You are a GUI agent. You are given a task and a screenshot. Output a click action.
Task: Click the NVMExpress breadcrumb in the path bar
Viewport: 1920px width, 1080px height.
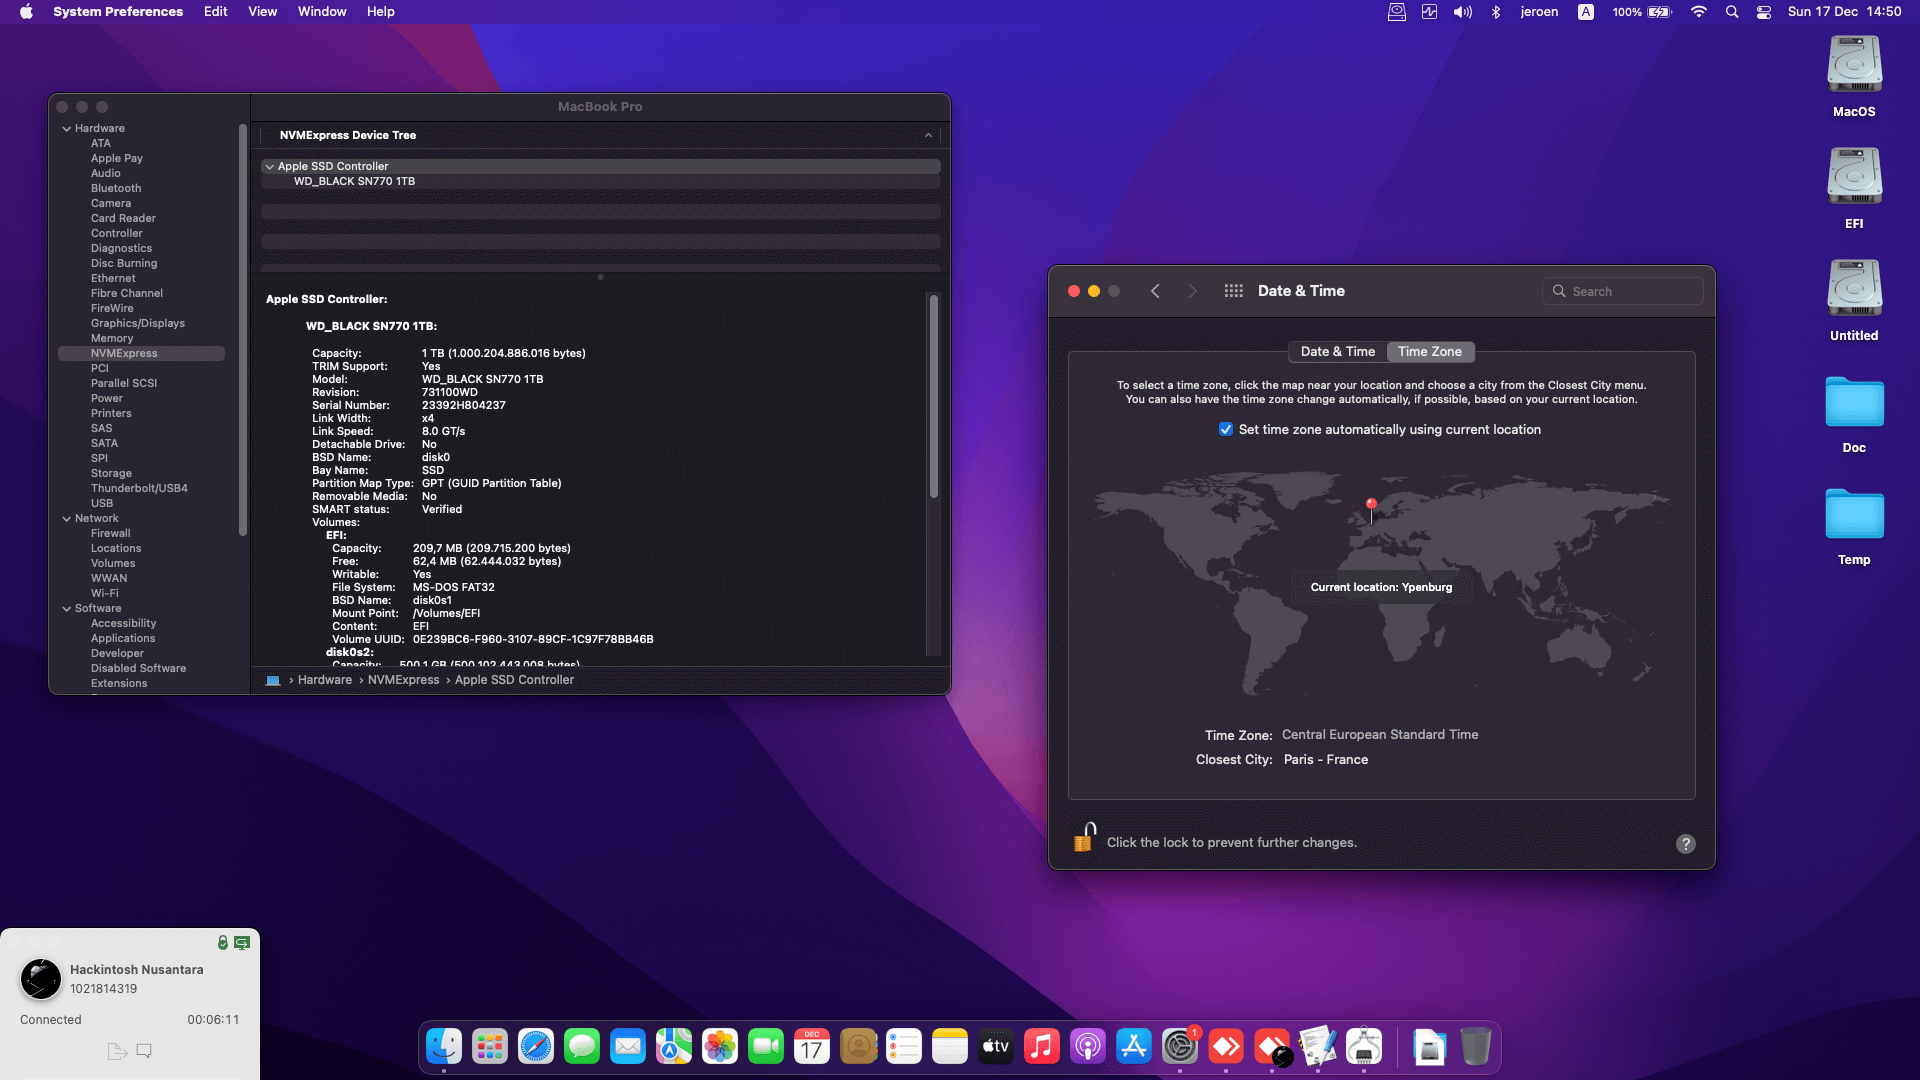(x=403, y=680)
